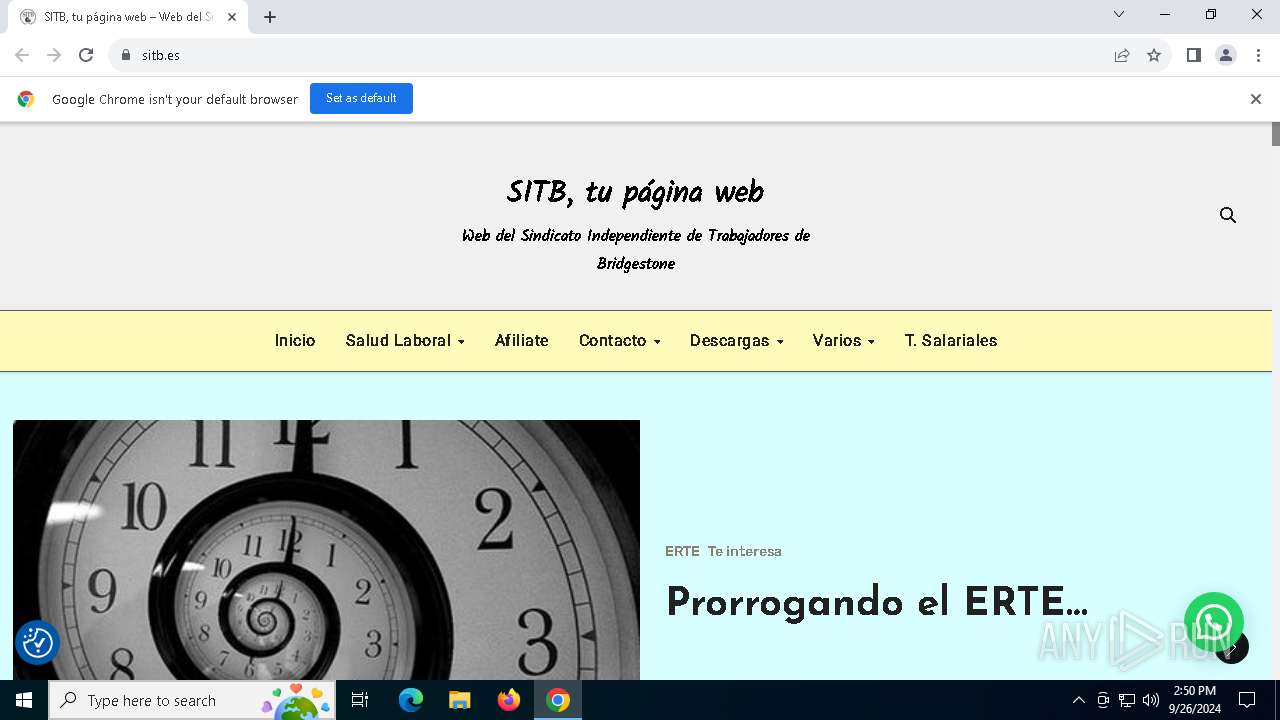Click the Windows taskbar search box
The width and height of the screenshot is (1280, 720).
coord(192,700)
